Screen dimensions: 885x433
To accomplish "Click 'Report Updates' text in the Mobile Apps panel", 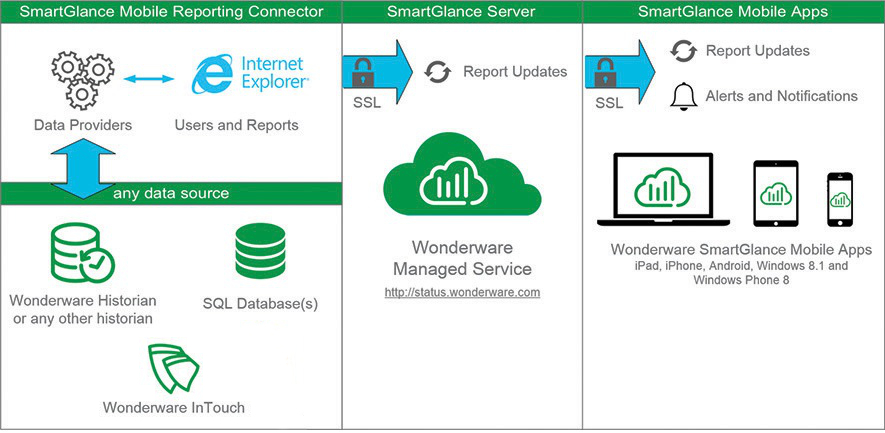I will pyautogui.click(x=758, y=51).
